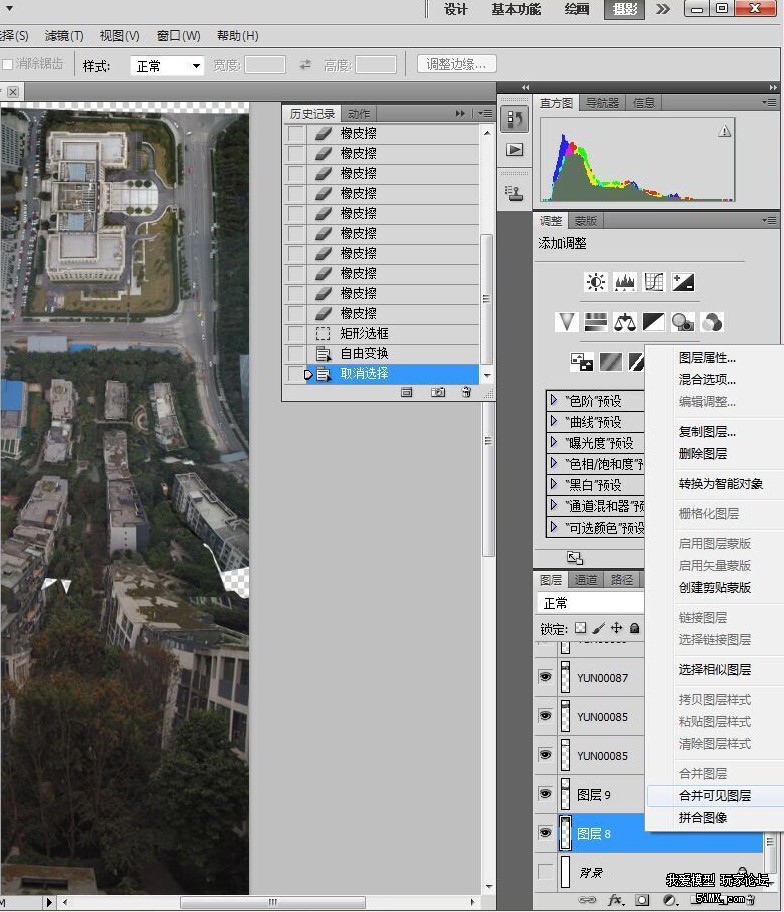Add a Brightness/Contrast adjustment
Screen dimensions: 784x912
click(596, 282)
